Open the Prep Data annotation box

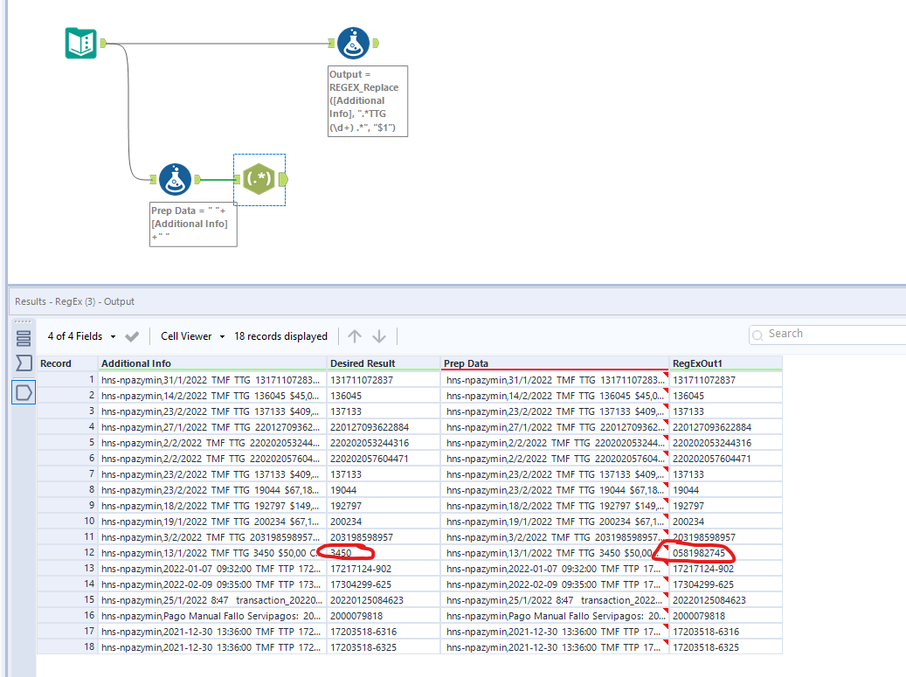(x=193, y=224)
